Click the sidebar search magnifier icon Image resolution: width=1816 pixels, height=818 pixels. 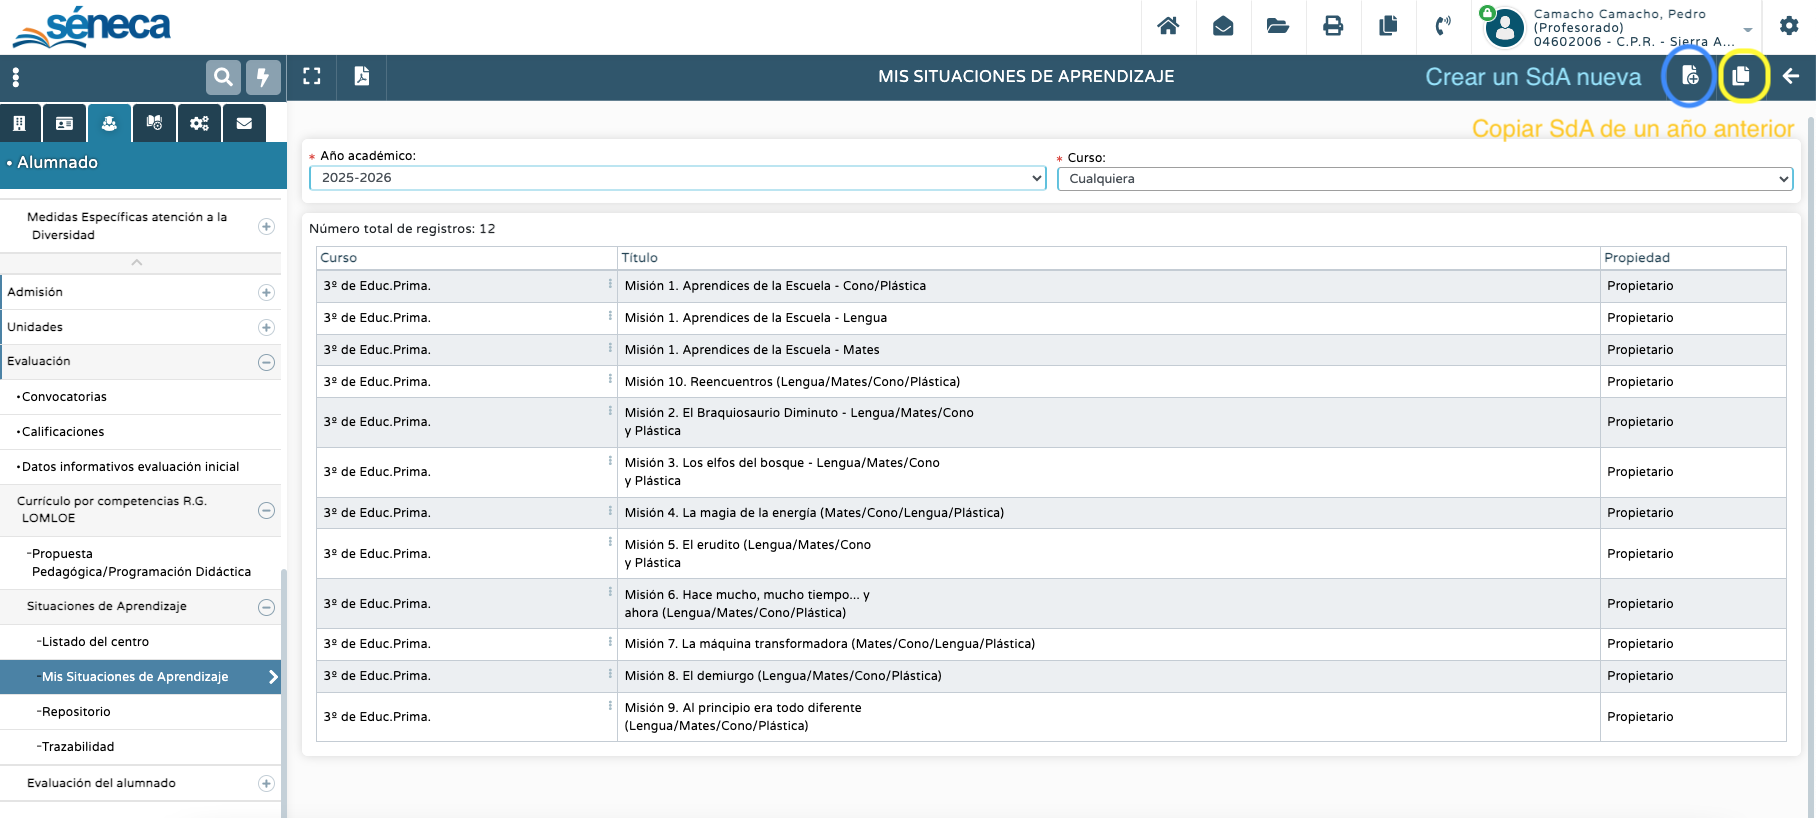[223, 76]
